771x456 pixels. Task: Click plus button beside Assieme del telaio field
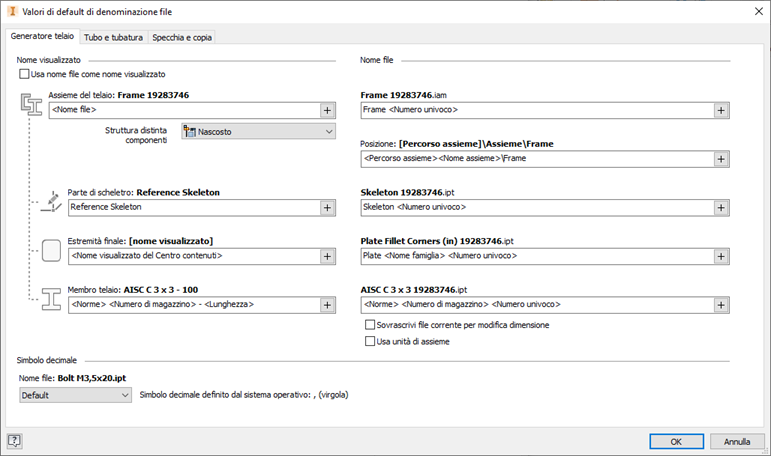point(326,110)
